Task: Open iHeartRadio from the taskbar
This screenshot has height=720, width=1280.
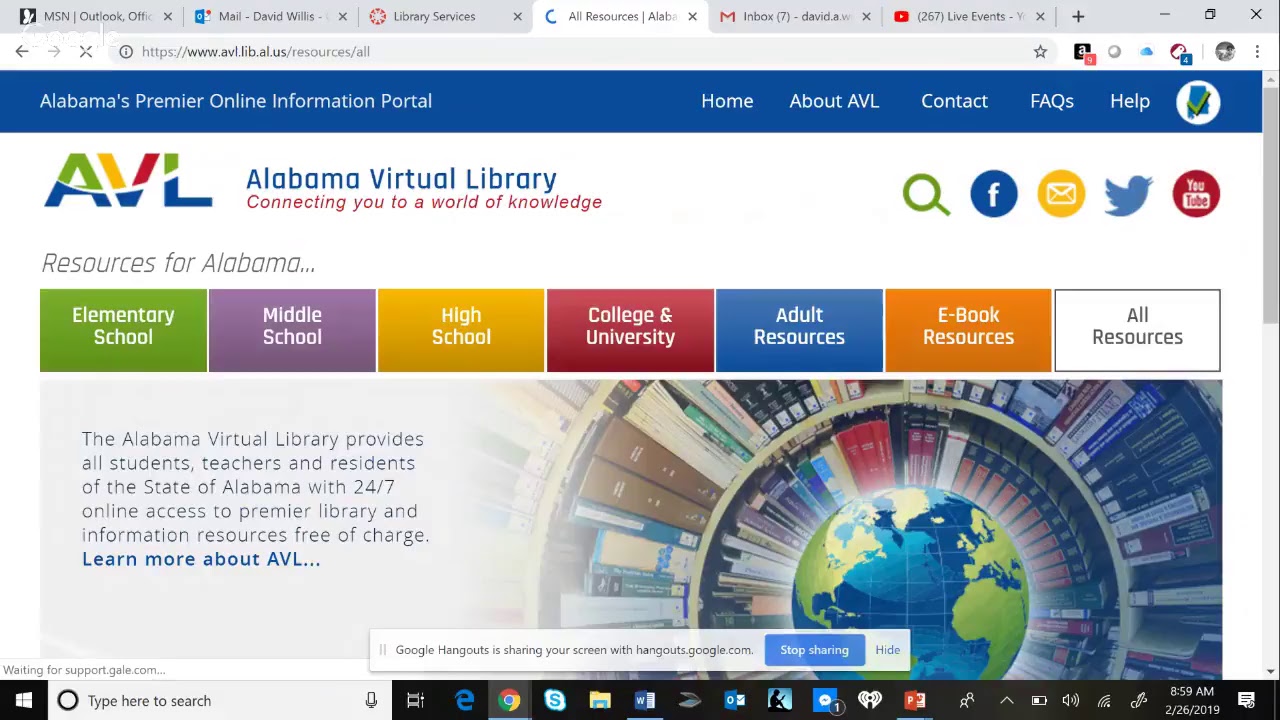Action: click(870, 700)
